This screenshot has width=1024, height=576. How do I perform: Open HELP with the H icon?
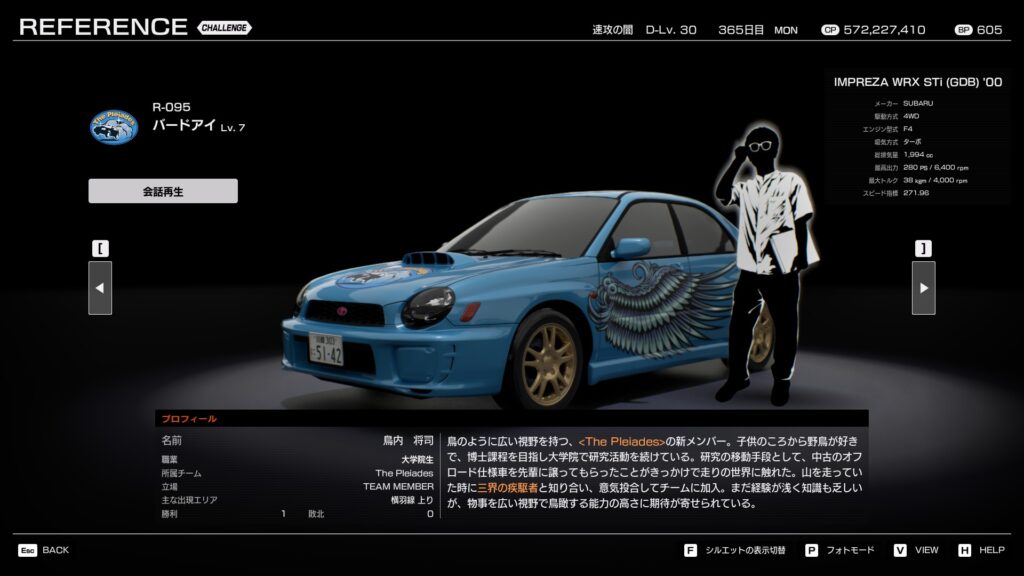[964, 550]
